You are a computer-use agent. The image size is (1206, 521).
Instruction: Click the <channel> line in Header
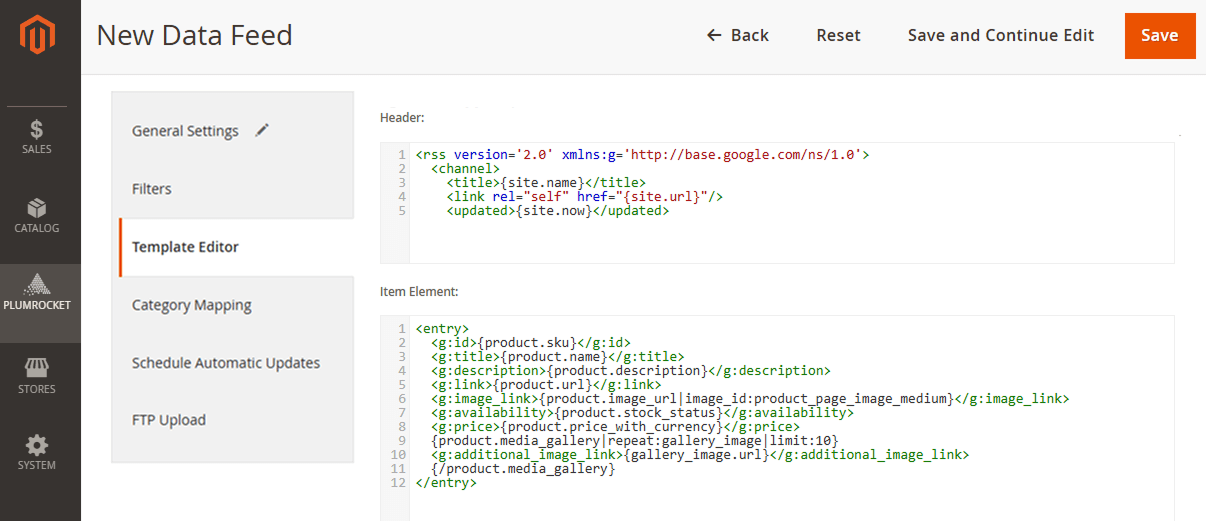[x=466, y=169]
